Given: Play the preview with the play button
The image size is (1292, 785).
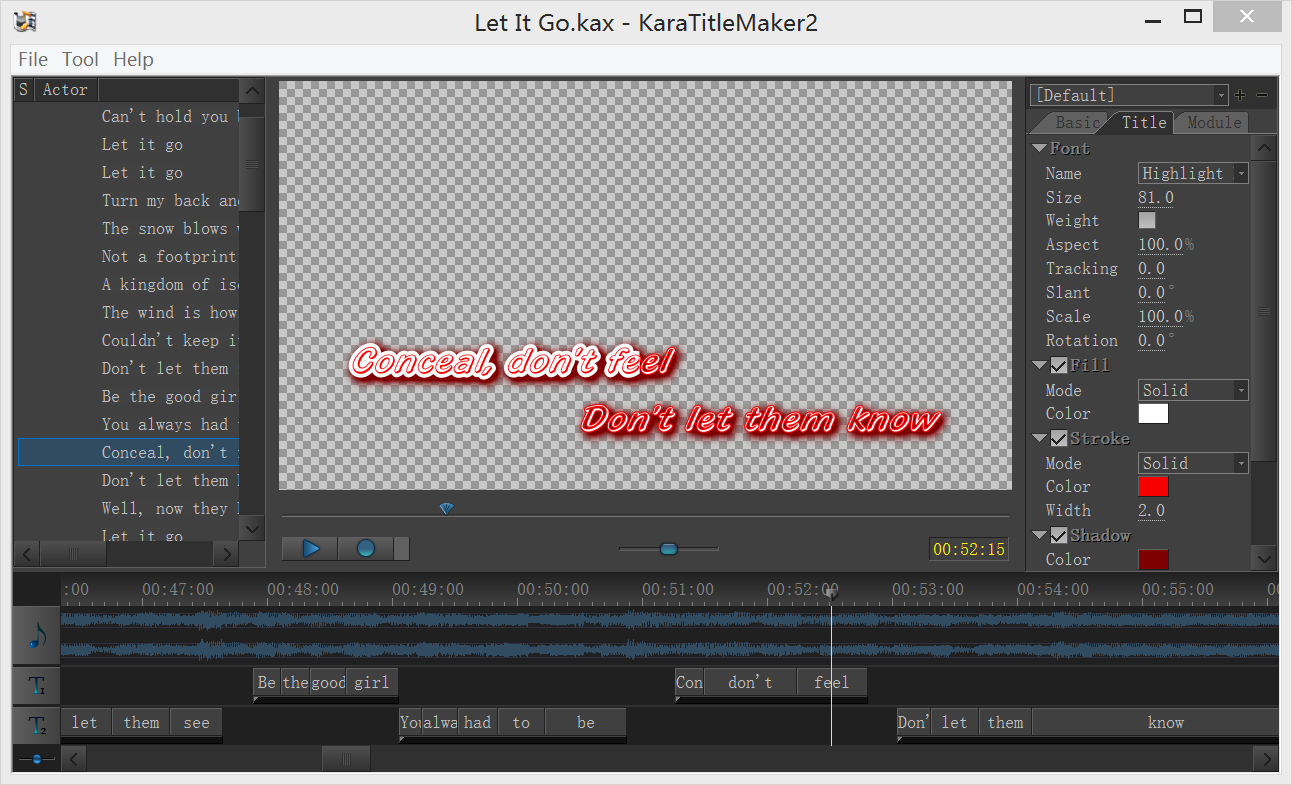Looking at the screenshot, I should coord(310,548).
